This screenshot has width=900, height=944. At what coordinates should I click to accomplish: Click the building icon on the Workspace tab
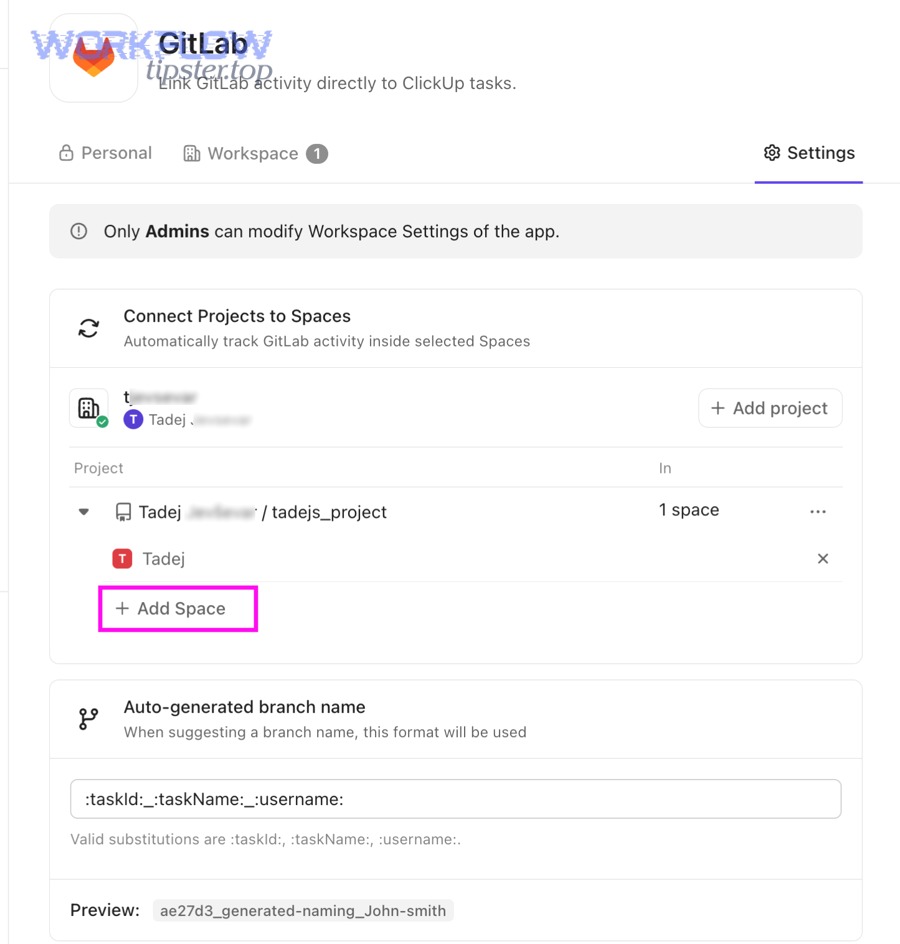(x=191, y=153)
